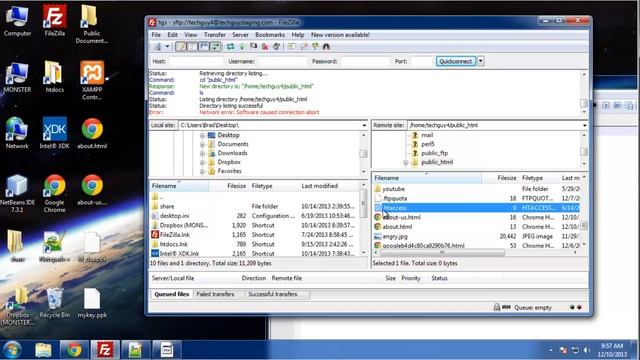
Task: Expand the Documents folder in local tree
Action: [x=202, y=144]
